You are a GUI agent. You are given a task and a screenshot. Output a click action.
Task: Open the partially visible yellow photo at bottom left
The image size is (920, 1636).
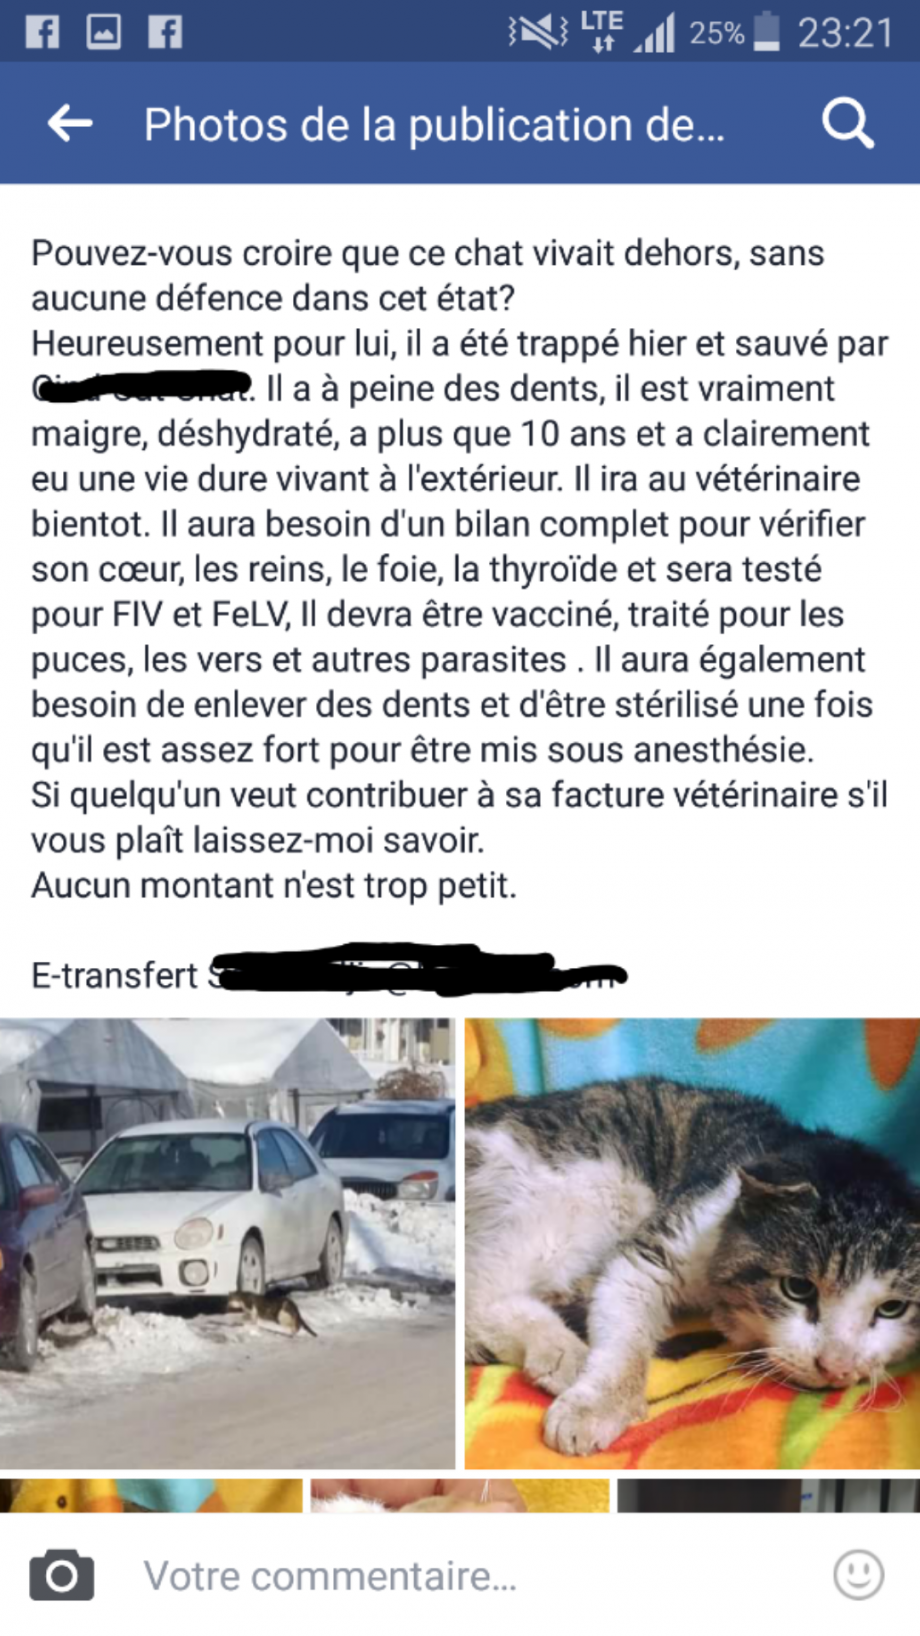[x=151, y=1496]
